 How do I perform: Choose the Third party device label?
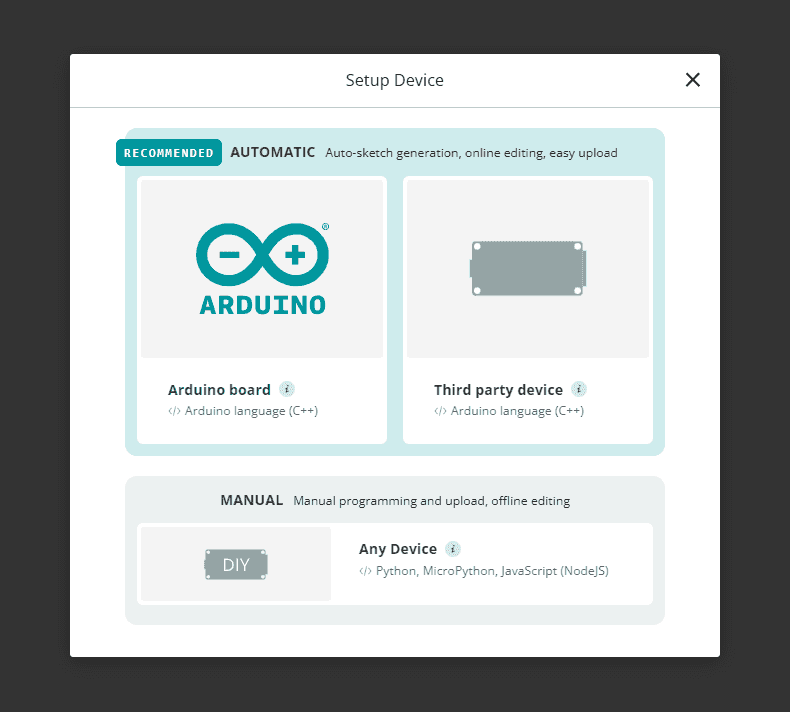coord(498,390)
